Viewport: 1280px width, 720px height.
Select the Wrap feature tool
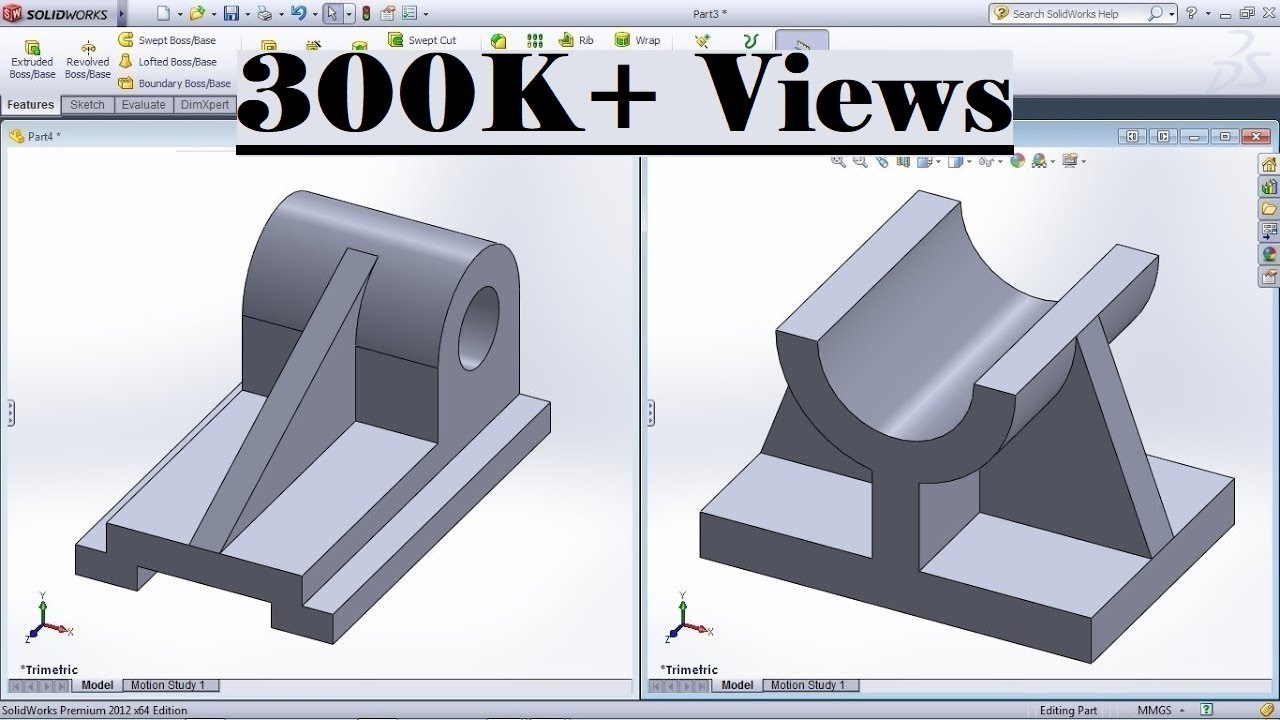click(637, 40)
